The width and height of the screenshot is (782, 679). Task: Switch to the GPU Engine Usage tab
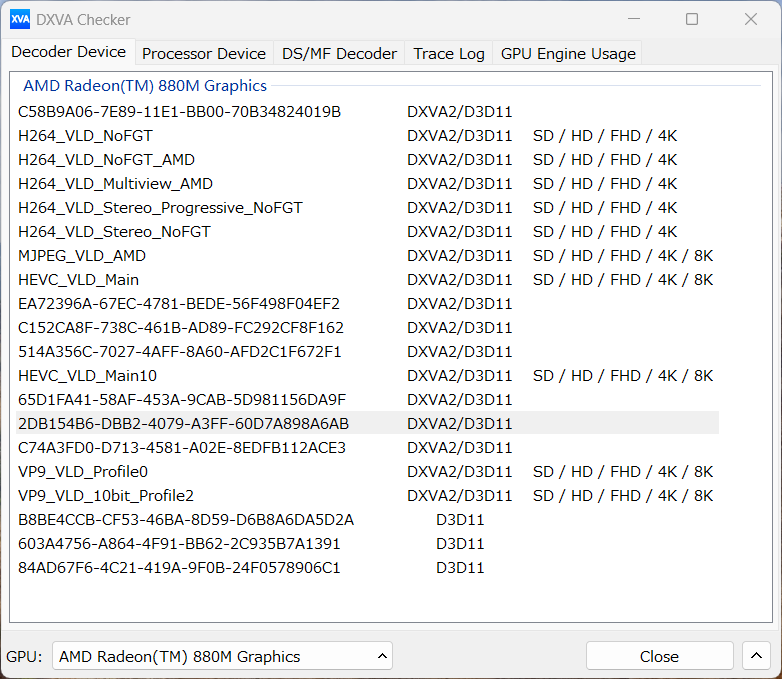(568, 53)
